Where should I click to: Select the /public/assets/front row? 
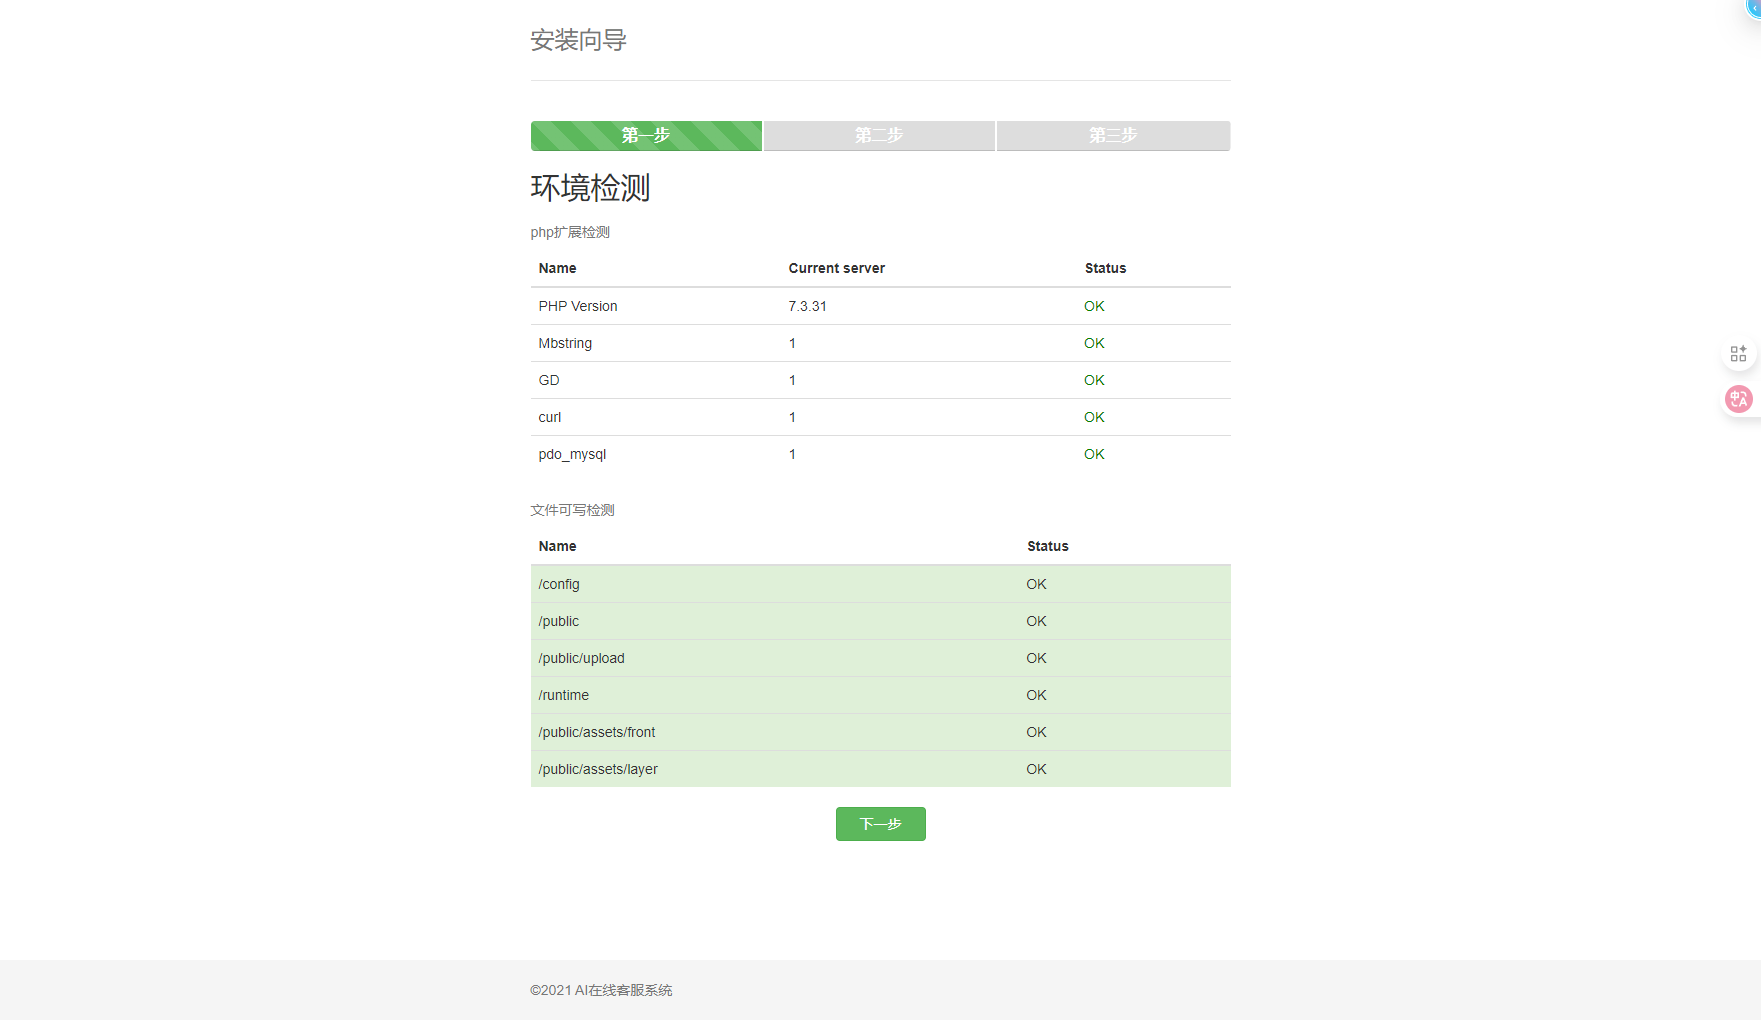(880, 732)
